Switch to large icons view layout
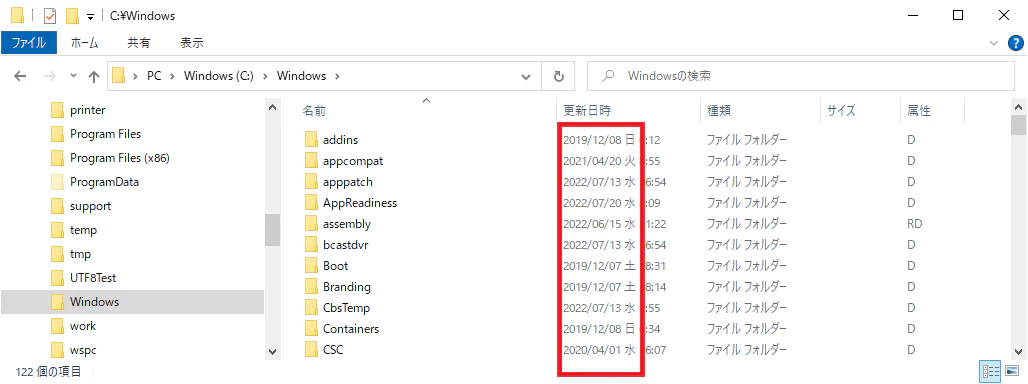The width and height of the screenshot is (1028, 384). pyautogui.click(x=1011, y=372)
